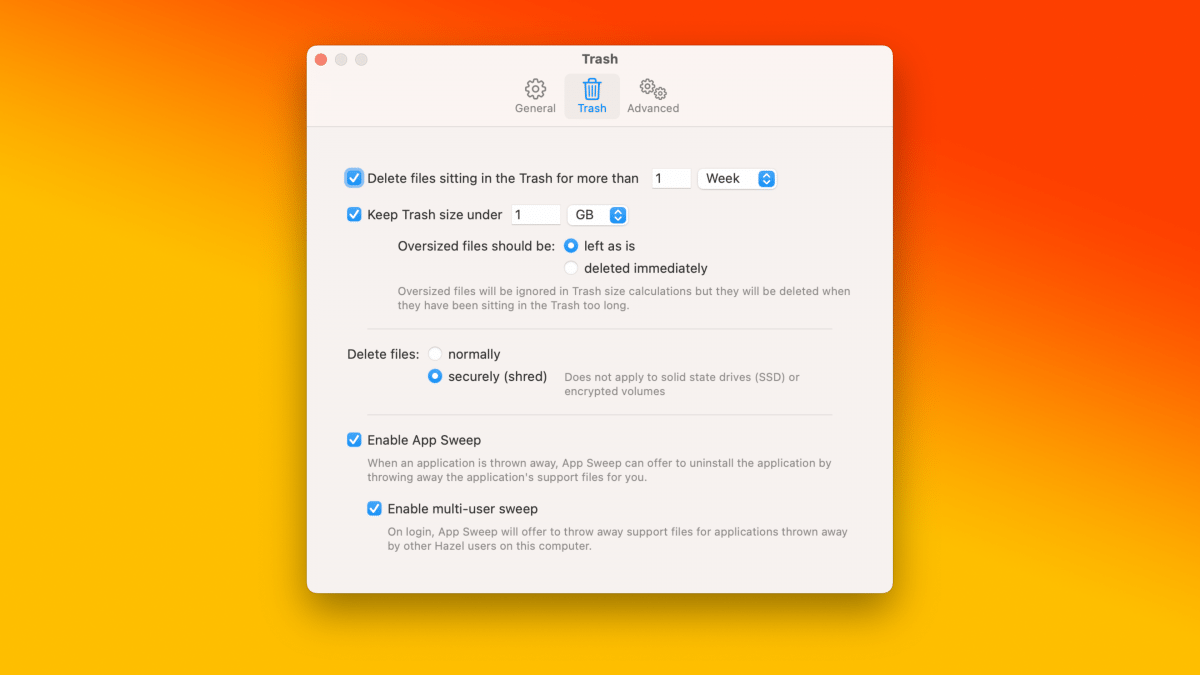Click the App Sweep uninstall description text
The height and width of the screenshot is (675, 1200).
tap(599, 470)
